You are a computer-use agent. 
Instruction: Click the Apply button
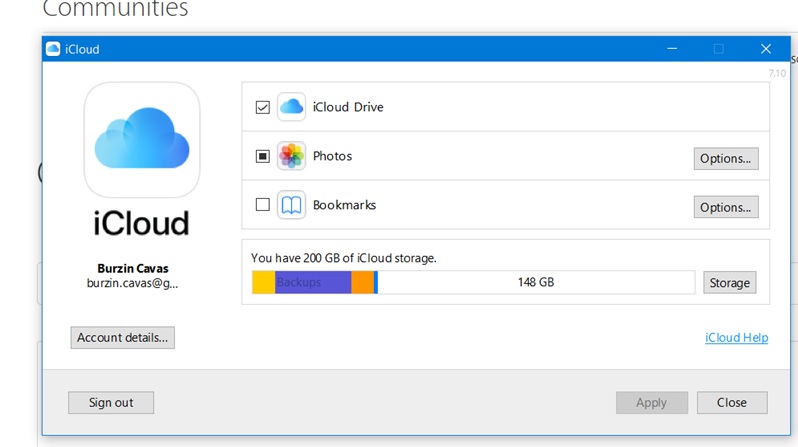(651, 403)
